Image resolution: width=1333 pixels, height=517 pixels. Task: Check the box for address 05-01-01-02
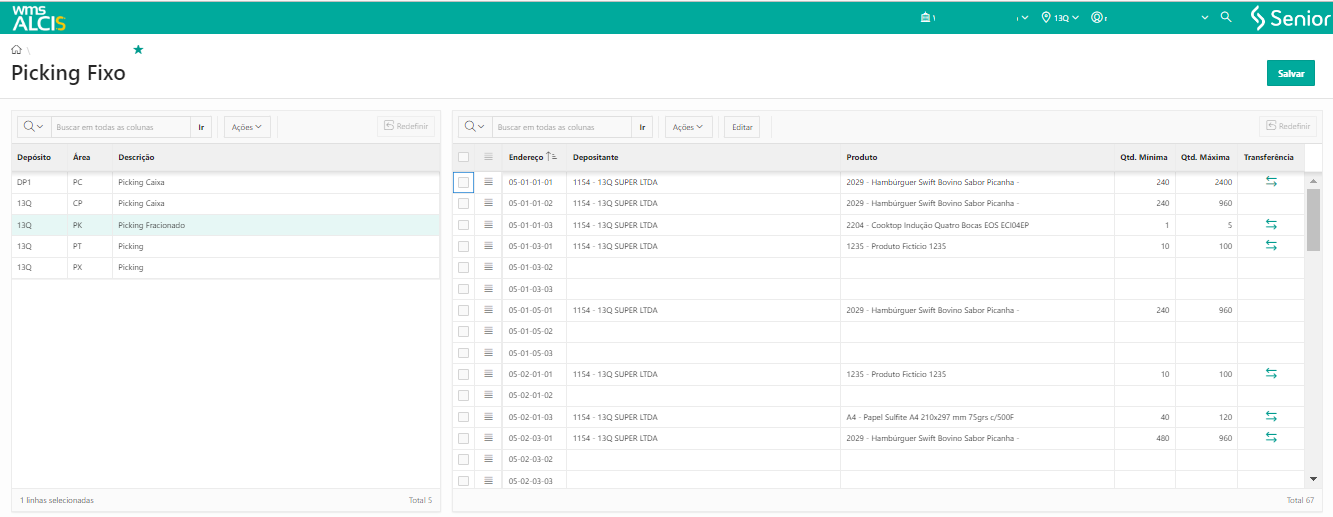(463, 203)
